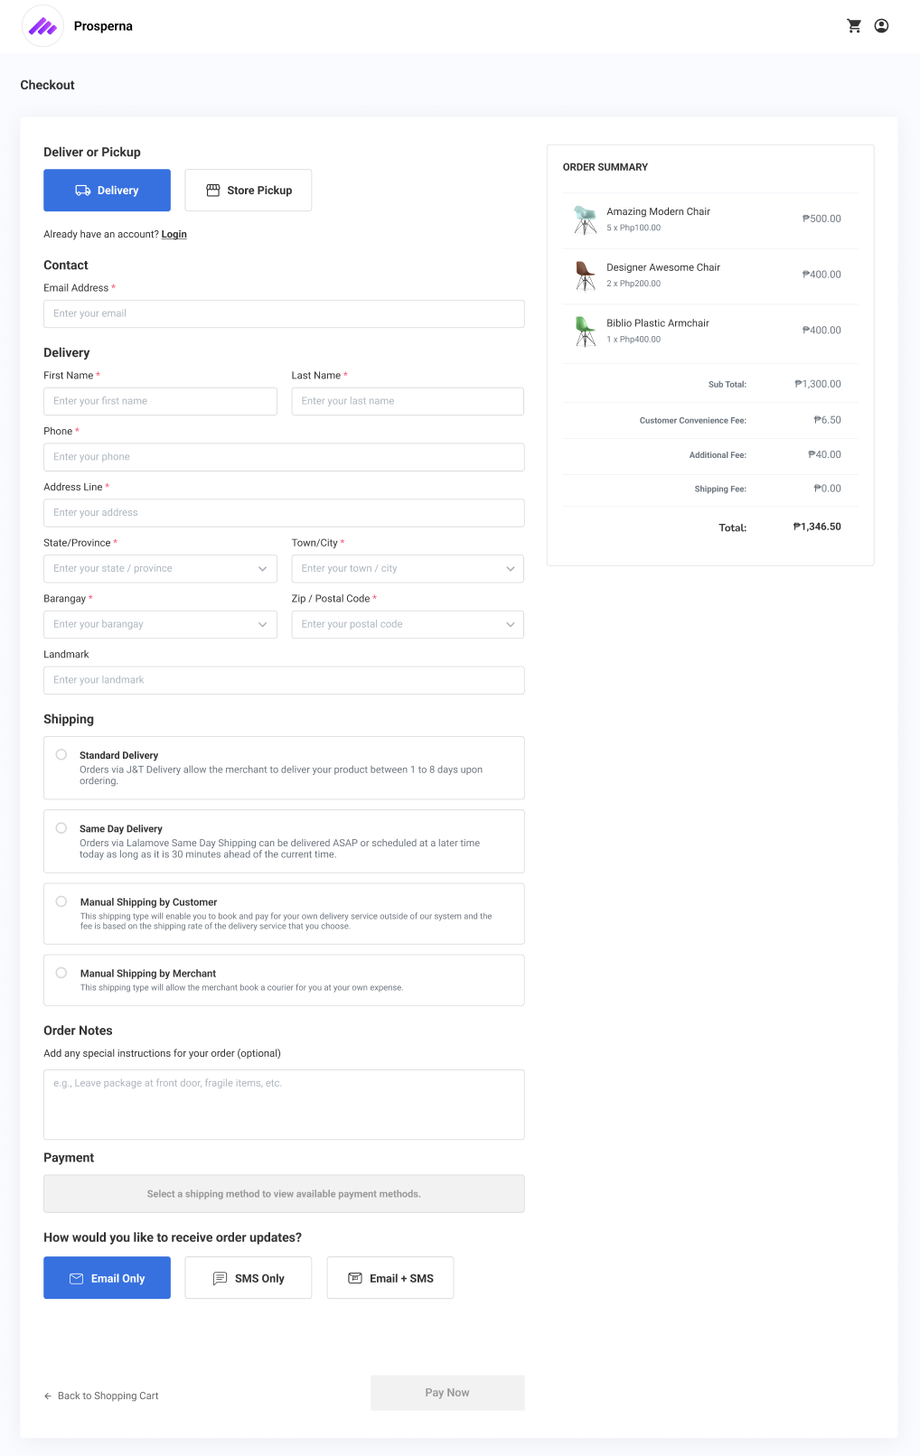Click the Email Address input field
The width and height of the screenshot is (920, 1456).
[284, 314]
